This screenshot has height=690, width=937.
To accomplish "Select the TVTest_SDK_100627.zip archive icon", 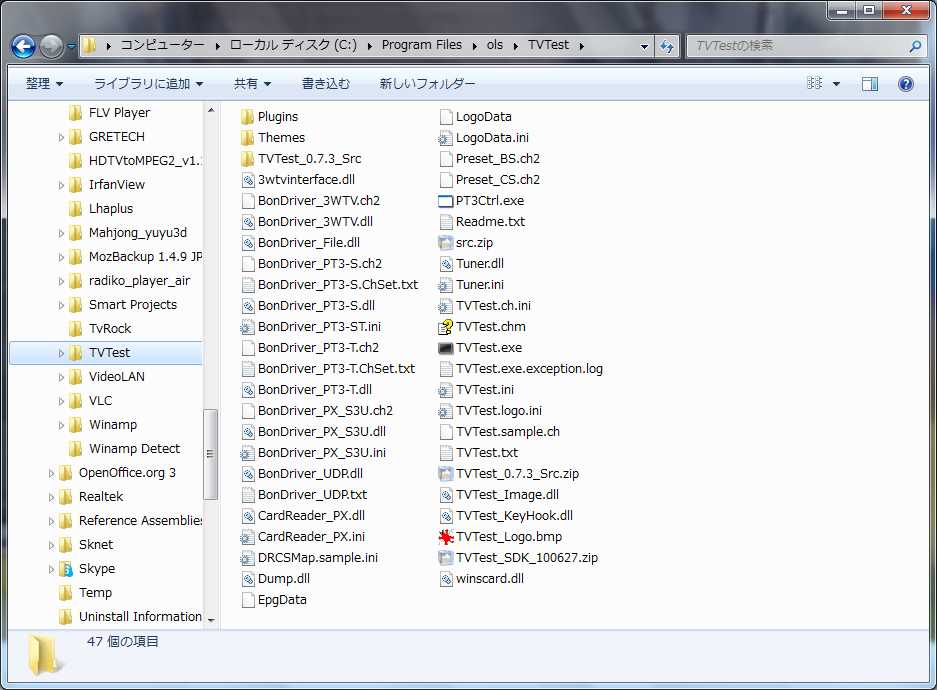I will pos(446,557).
